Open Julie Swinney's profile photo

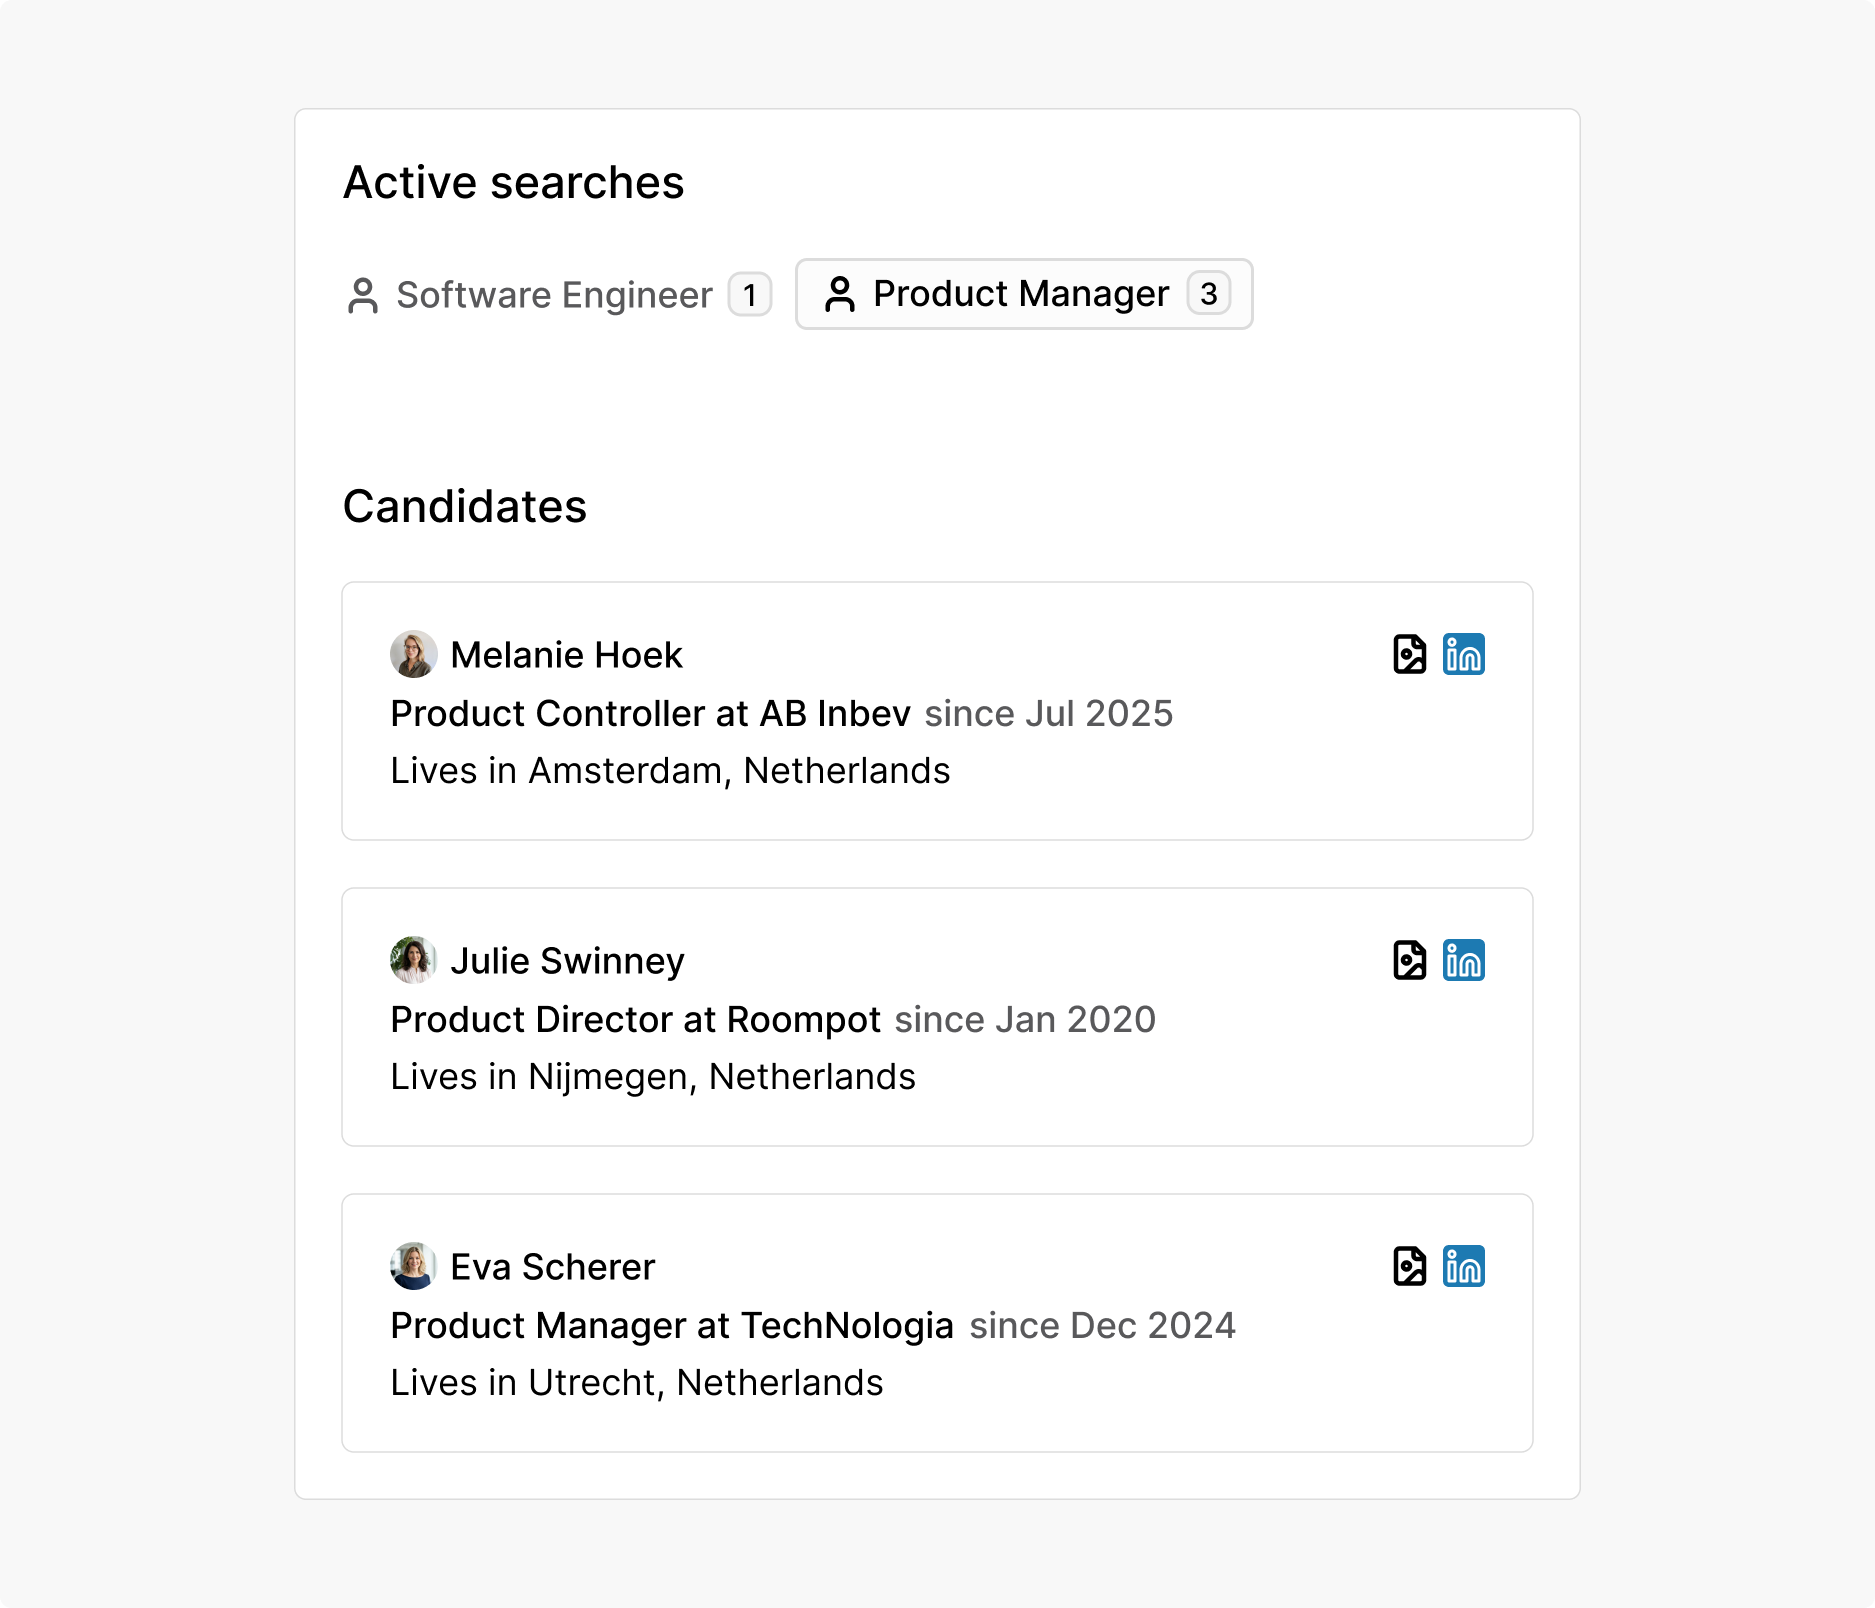pos(412,960)
